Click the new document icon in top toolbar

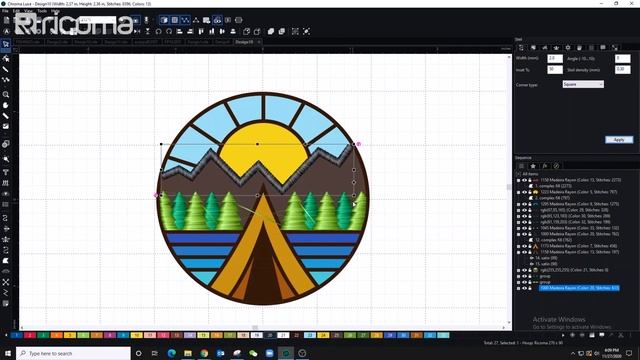click(6, 20)
